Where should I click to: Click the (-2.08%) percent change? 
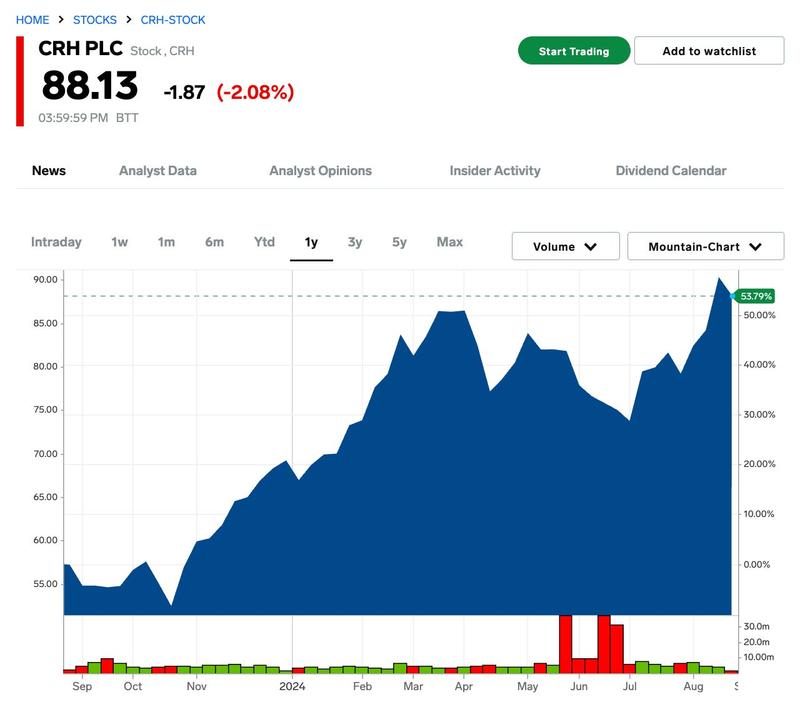point(255,92)
